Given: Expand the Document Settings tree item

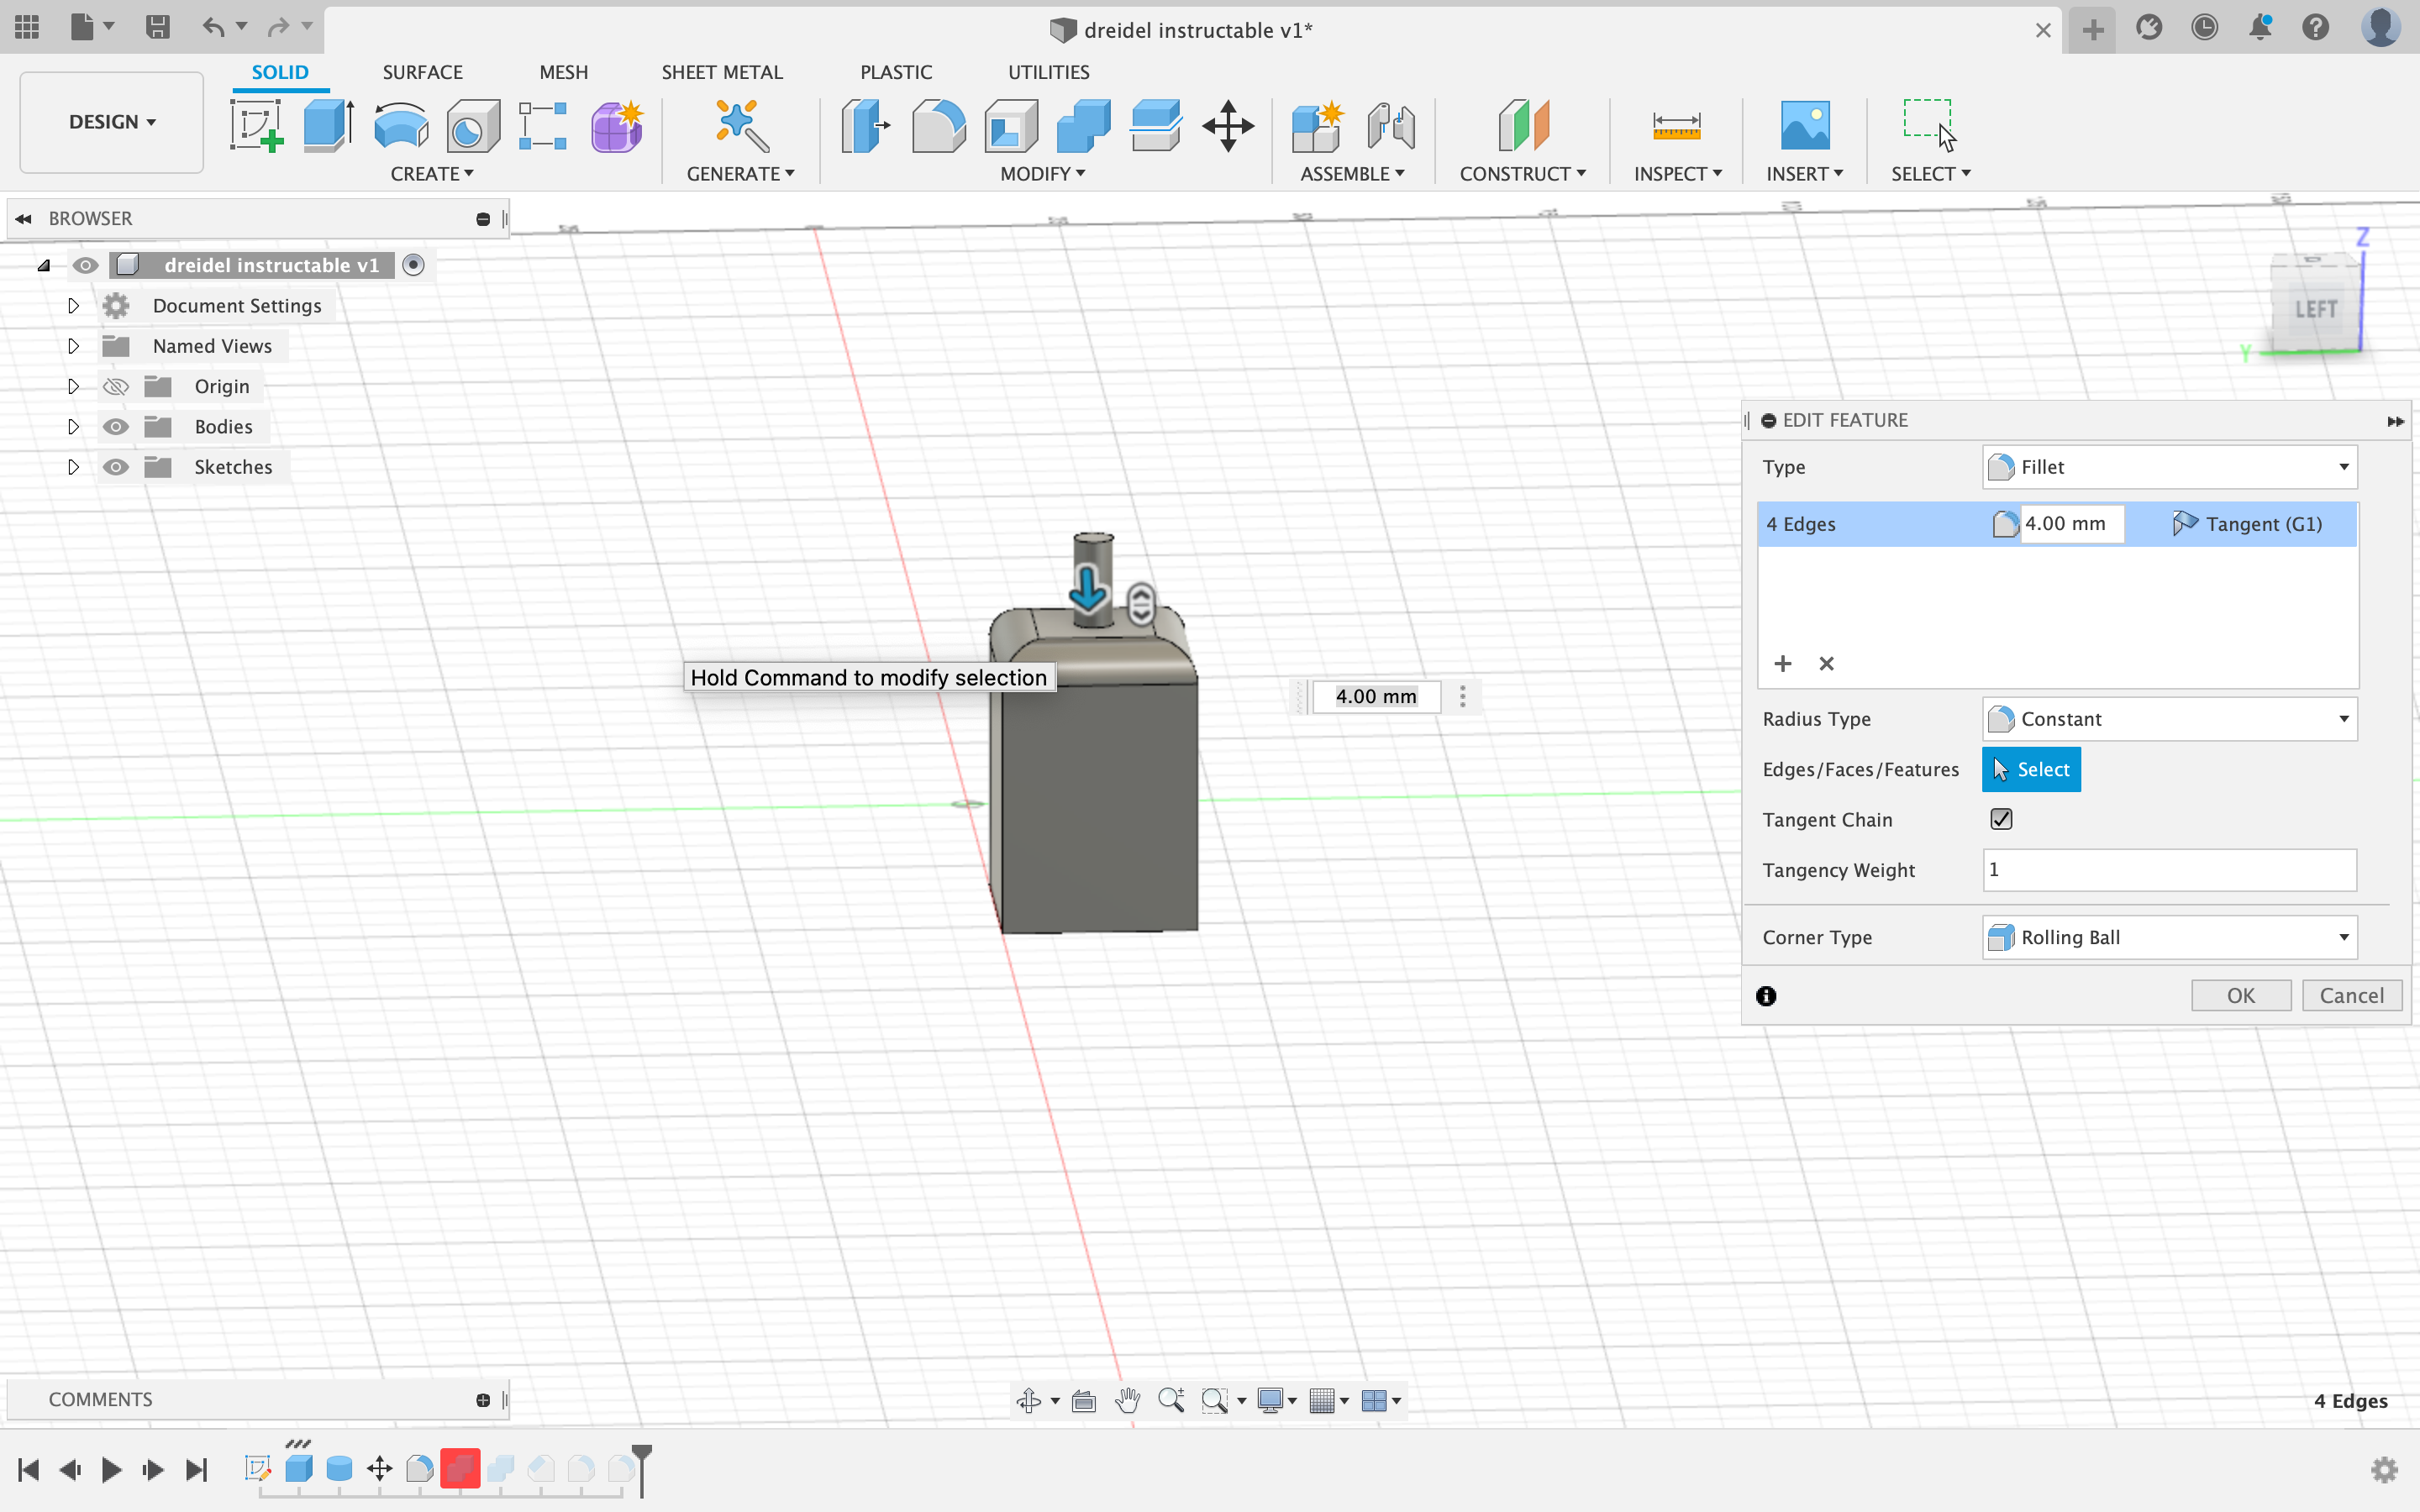Looking at the screenshot, I should (72, 305).
